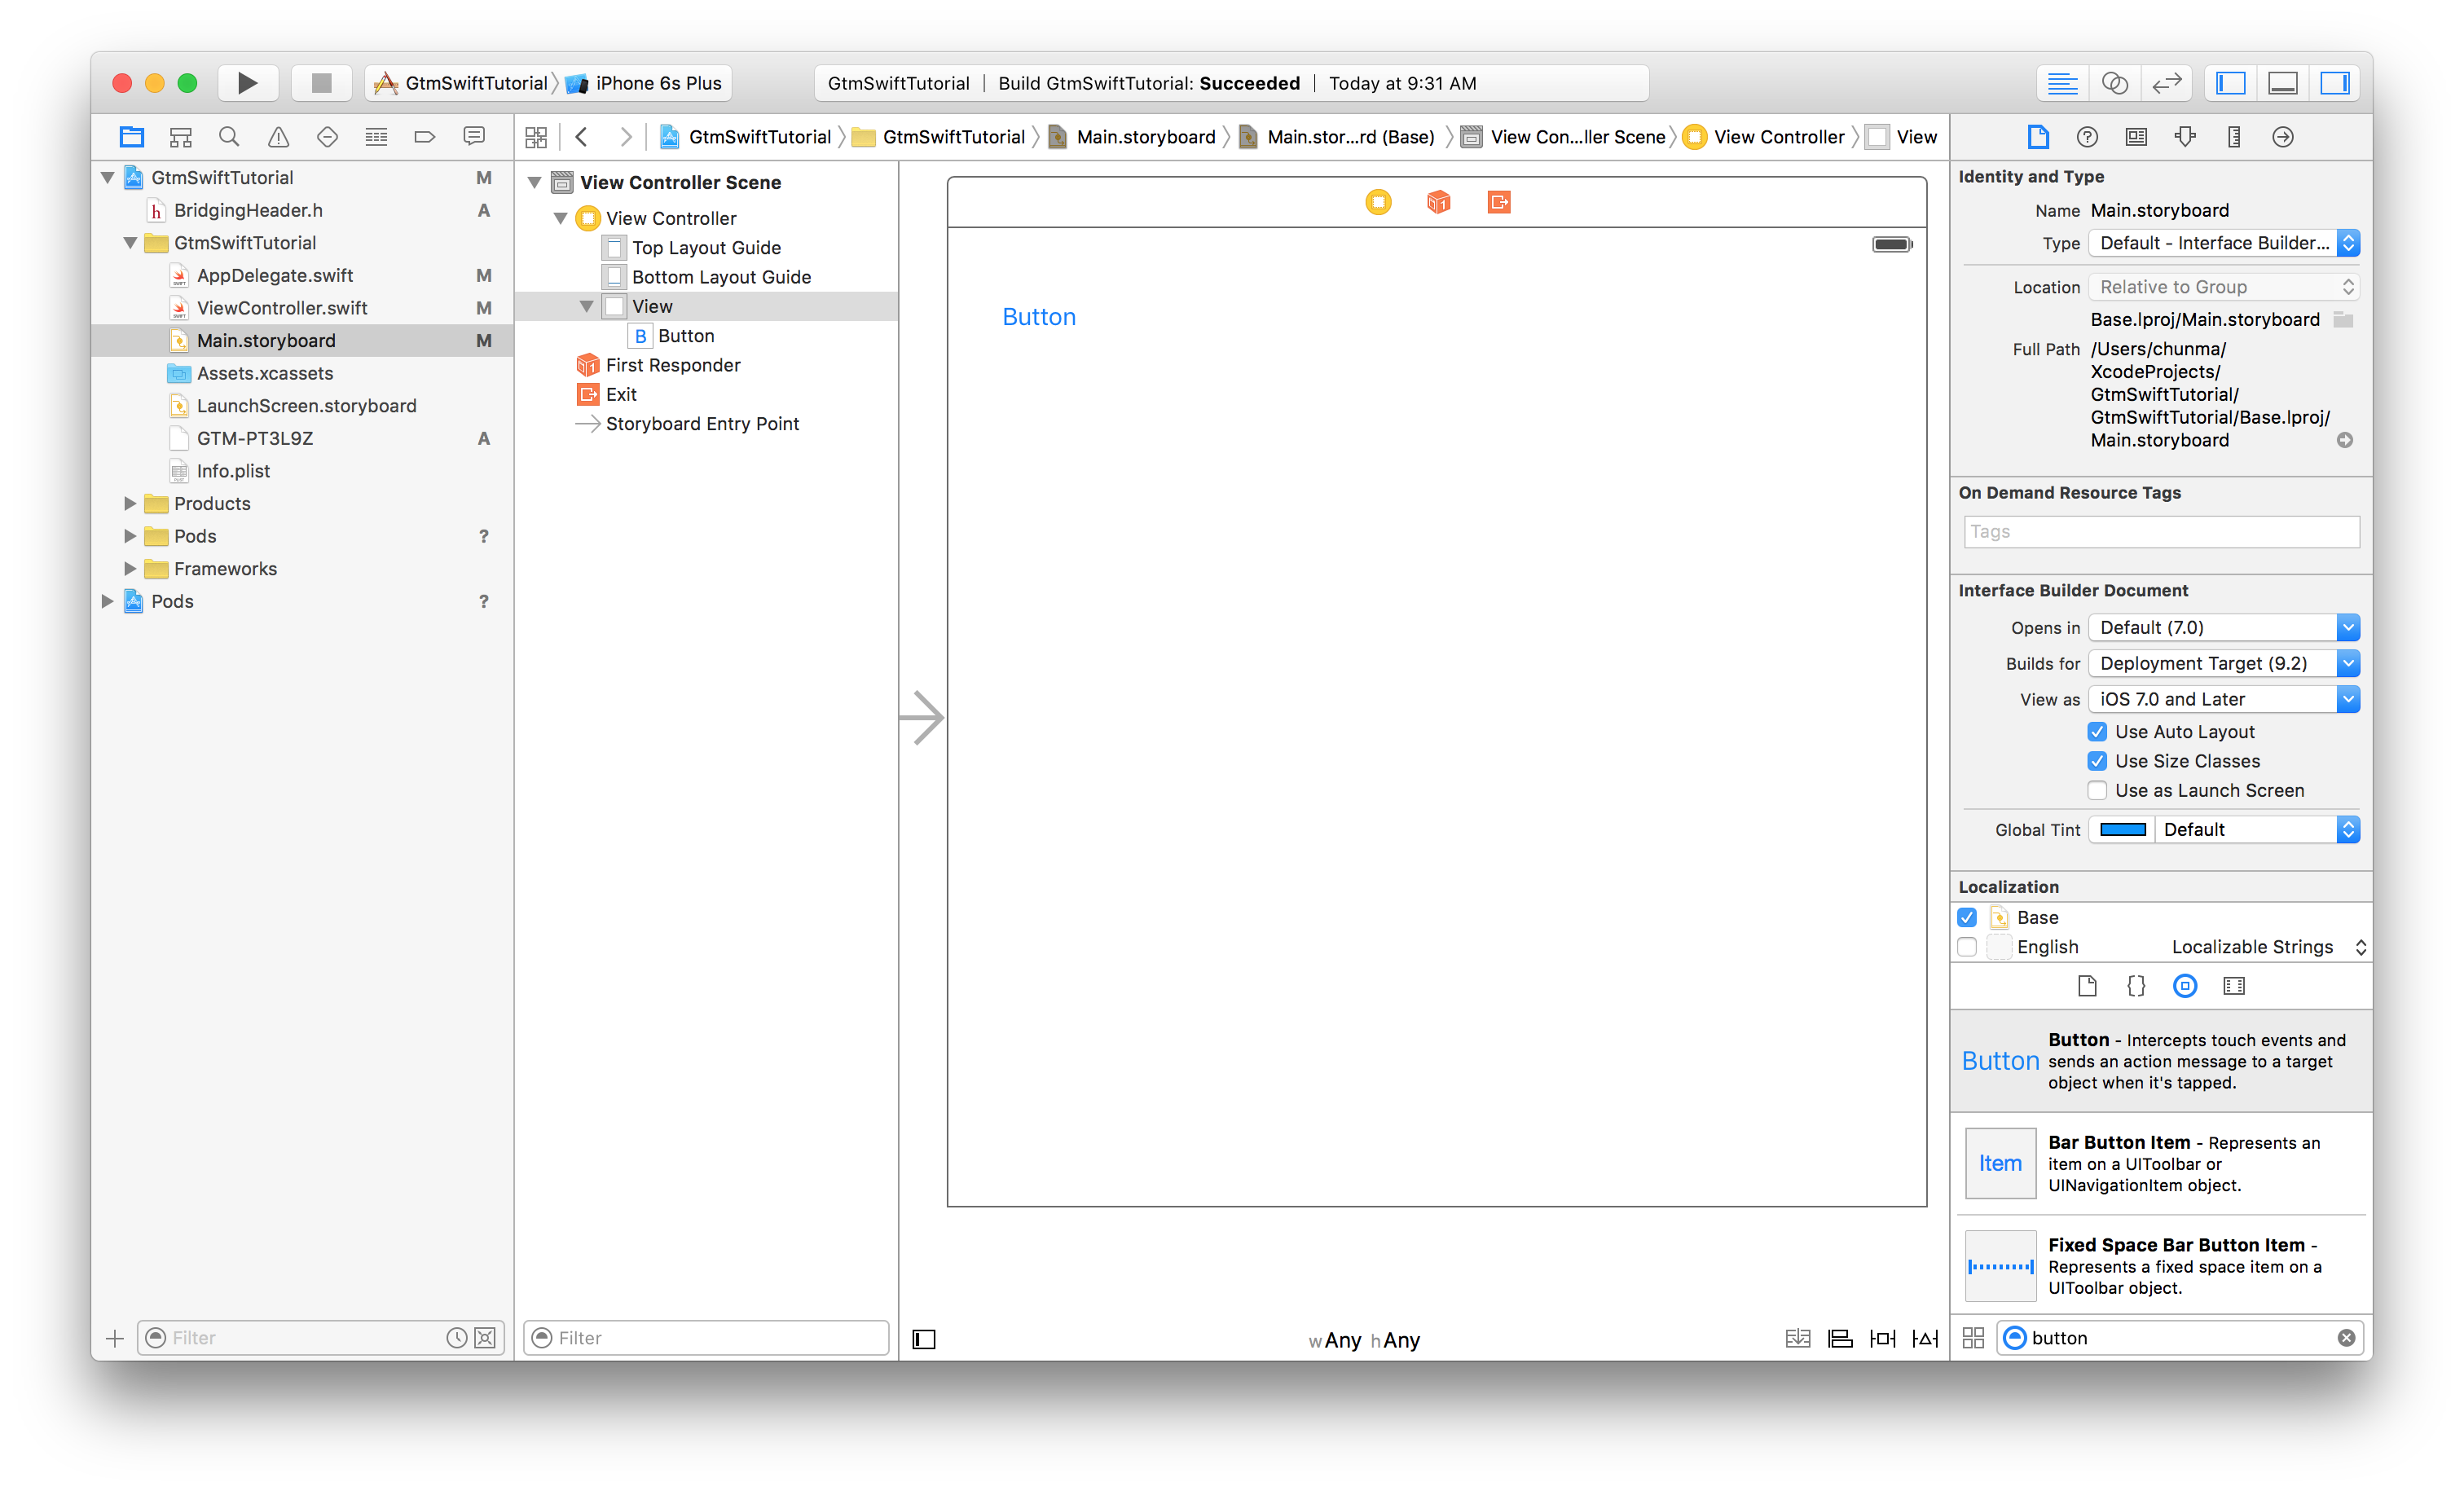Type in the Tags input field
Screen dimensions: 2464x1491
coord(2156,528)
